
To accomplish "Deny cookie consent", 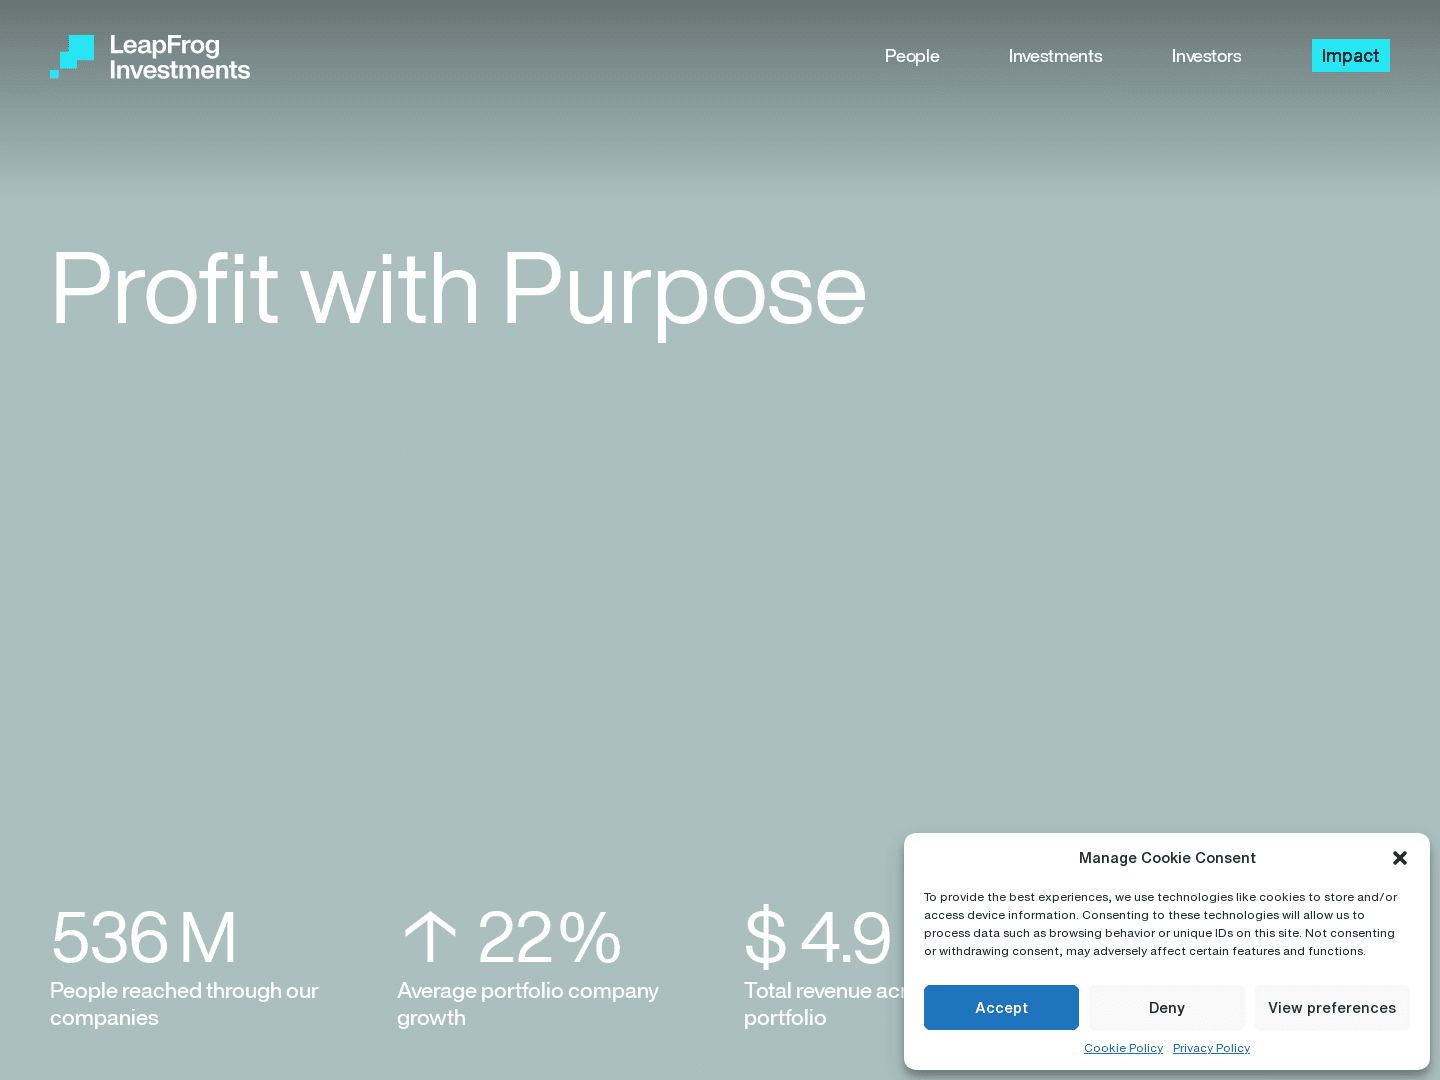I will pos(1166,1007).
